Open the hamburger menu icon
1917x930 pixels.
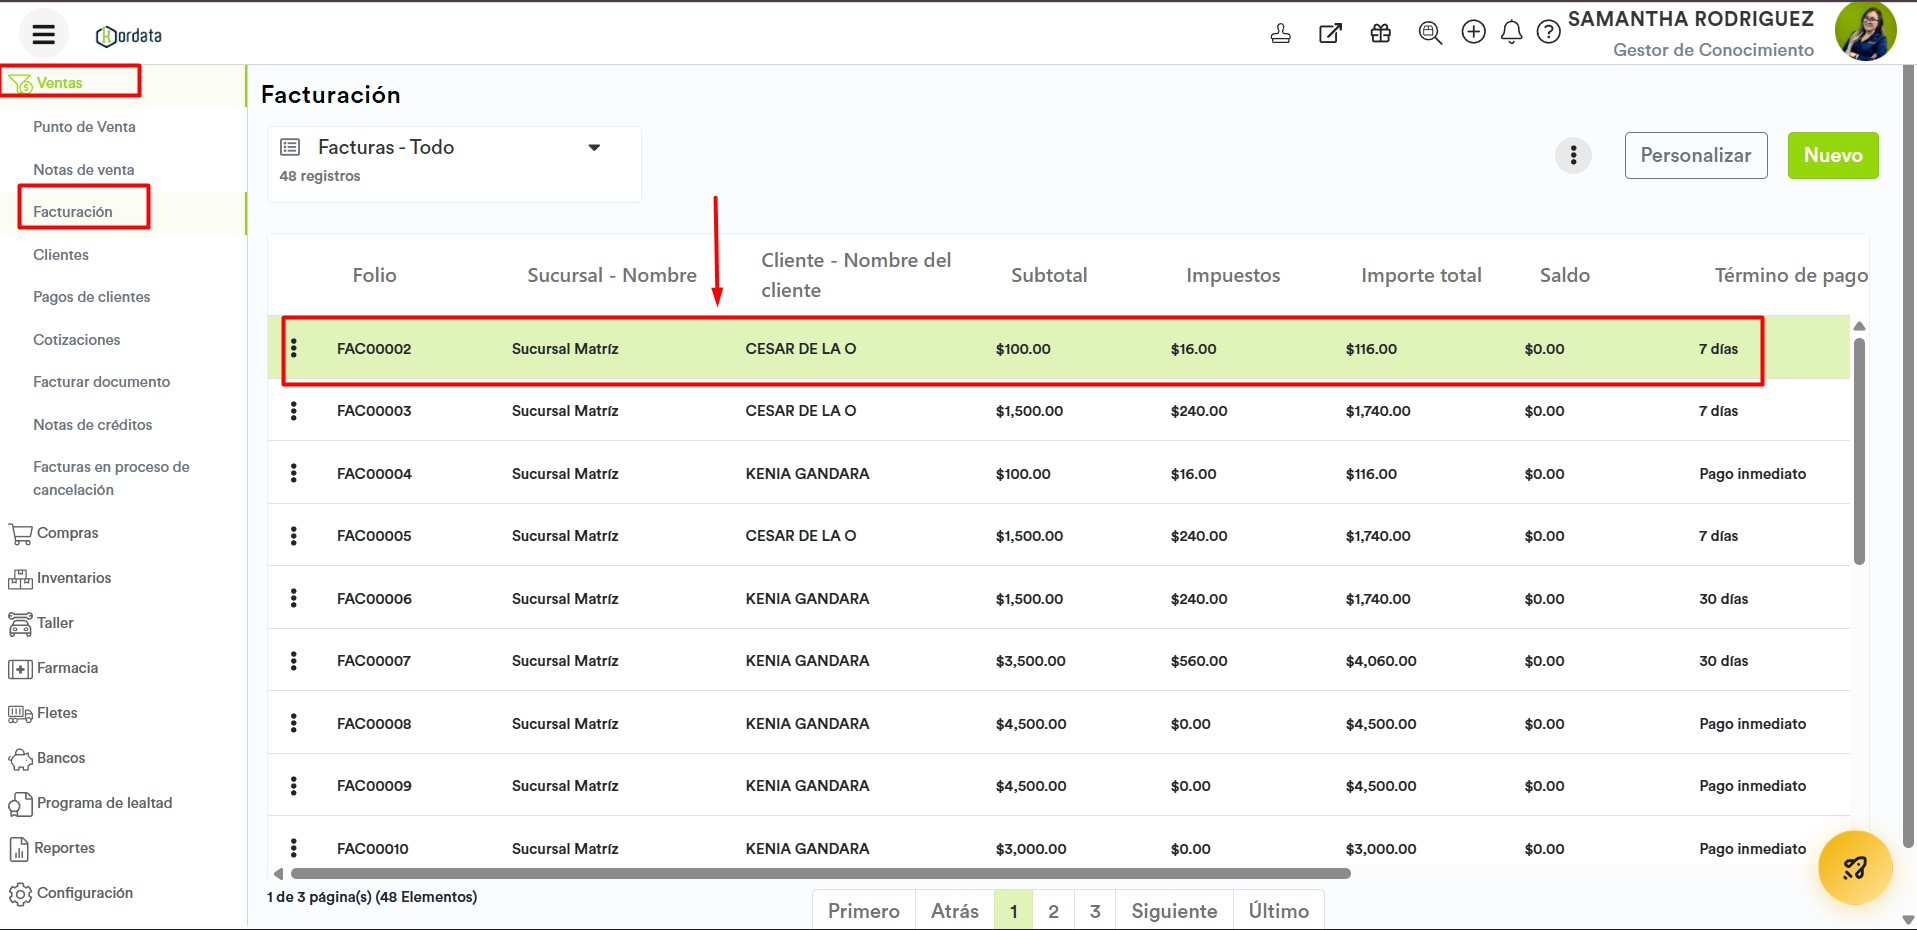[x=43, y=35]
